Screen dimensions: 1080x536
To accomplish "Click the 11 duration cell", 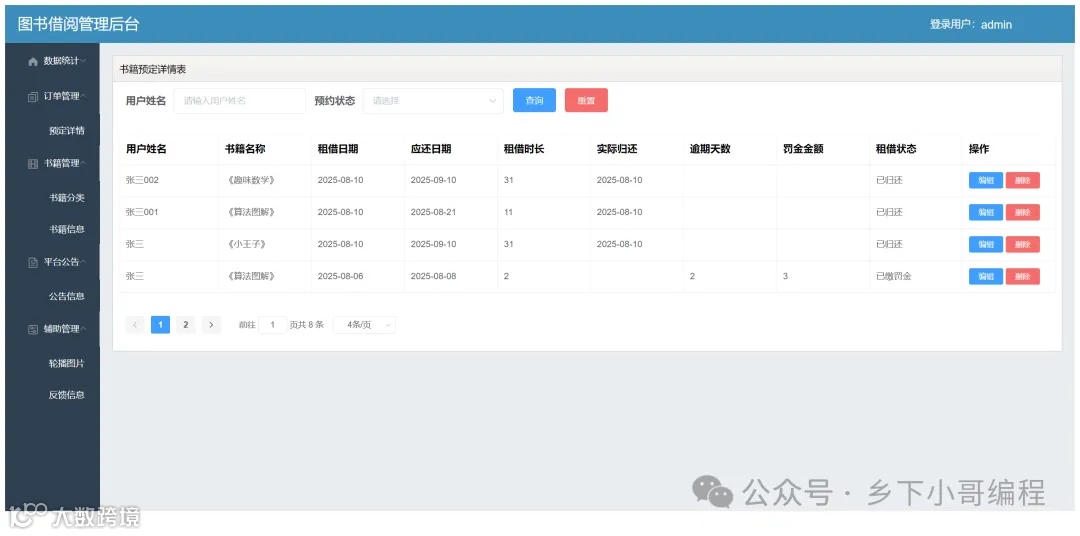I will pyautogui.click(x=508, y=212).
